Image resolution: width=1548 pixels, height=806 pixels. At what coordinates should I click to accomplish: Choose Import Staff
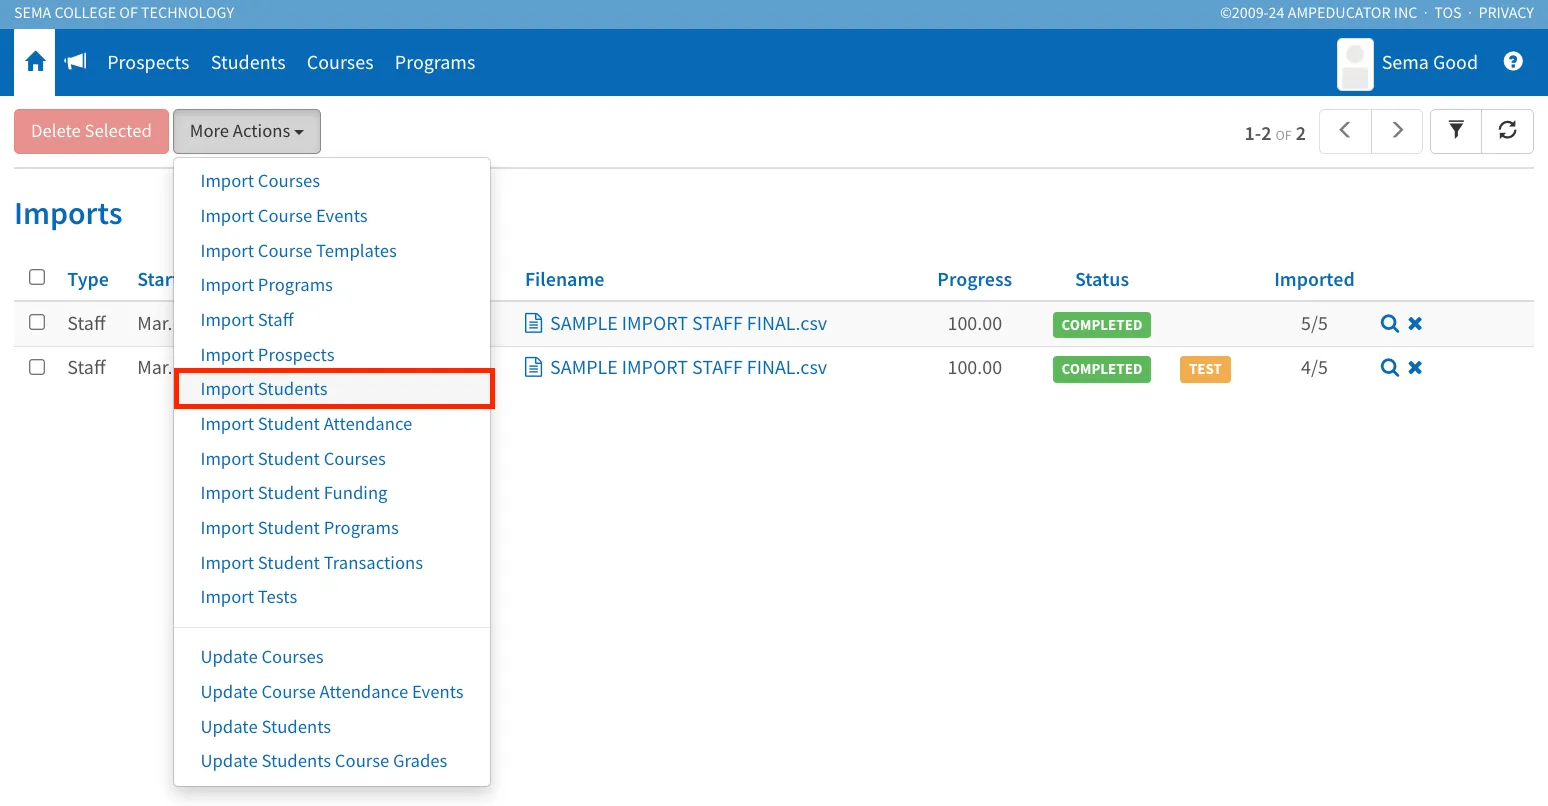point(247,320)
